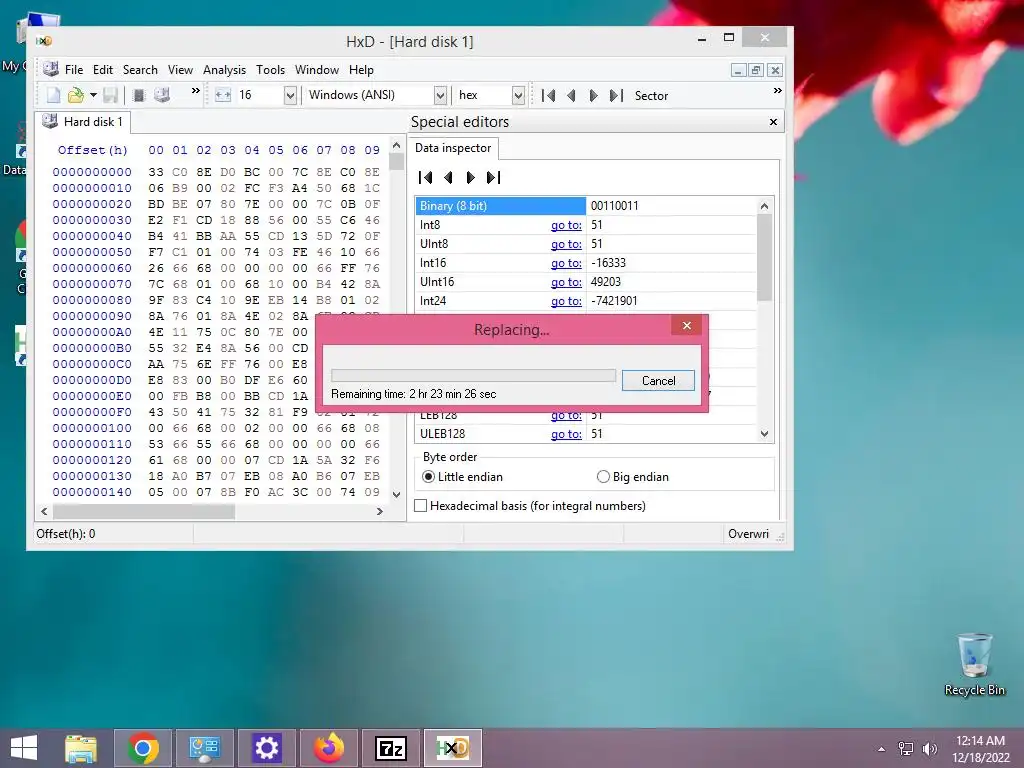Click the Open disk toolbar icon
Viewport: 1024px width, 768px height.
(x=161, y=95)
